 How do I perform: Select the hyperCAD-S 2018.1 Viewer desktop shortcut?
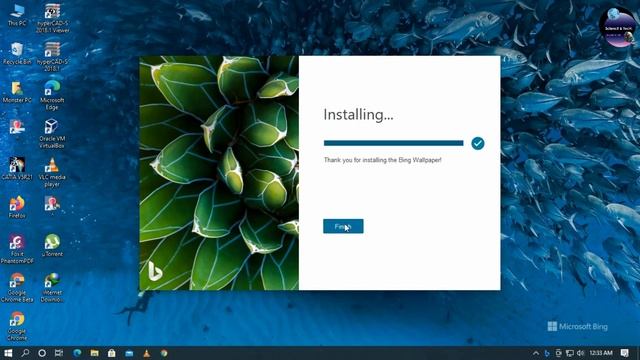52,19
